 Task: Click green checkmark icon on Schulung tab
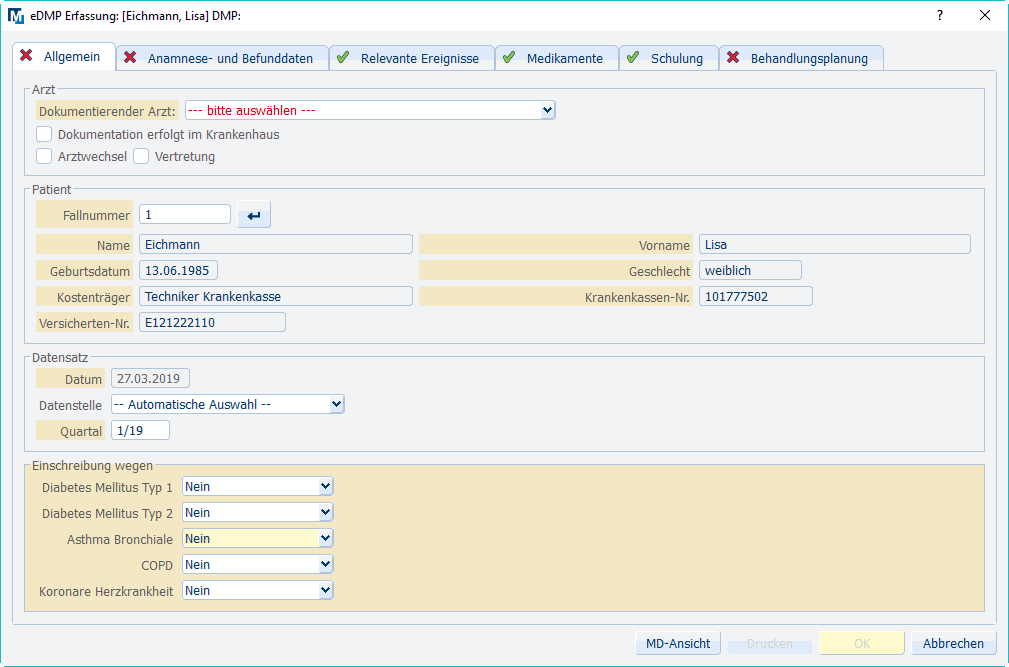pos(633,58)
